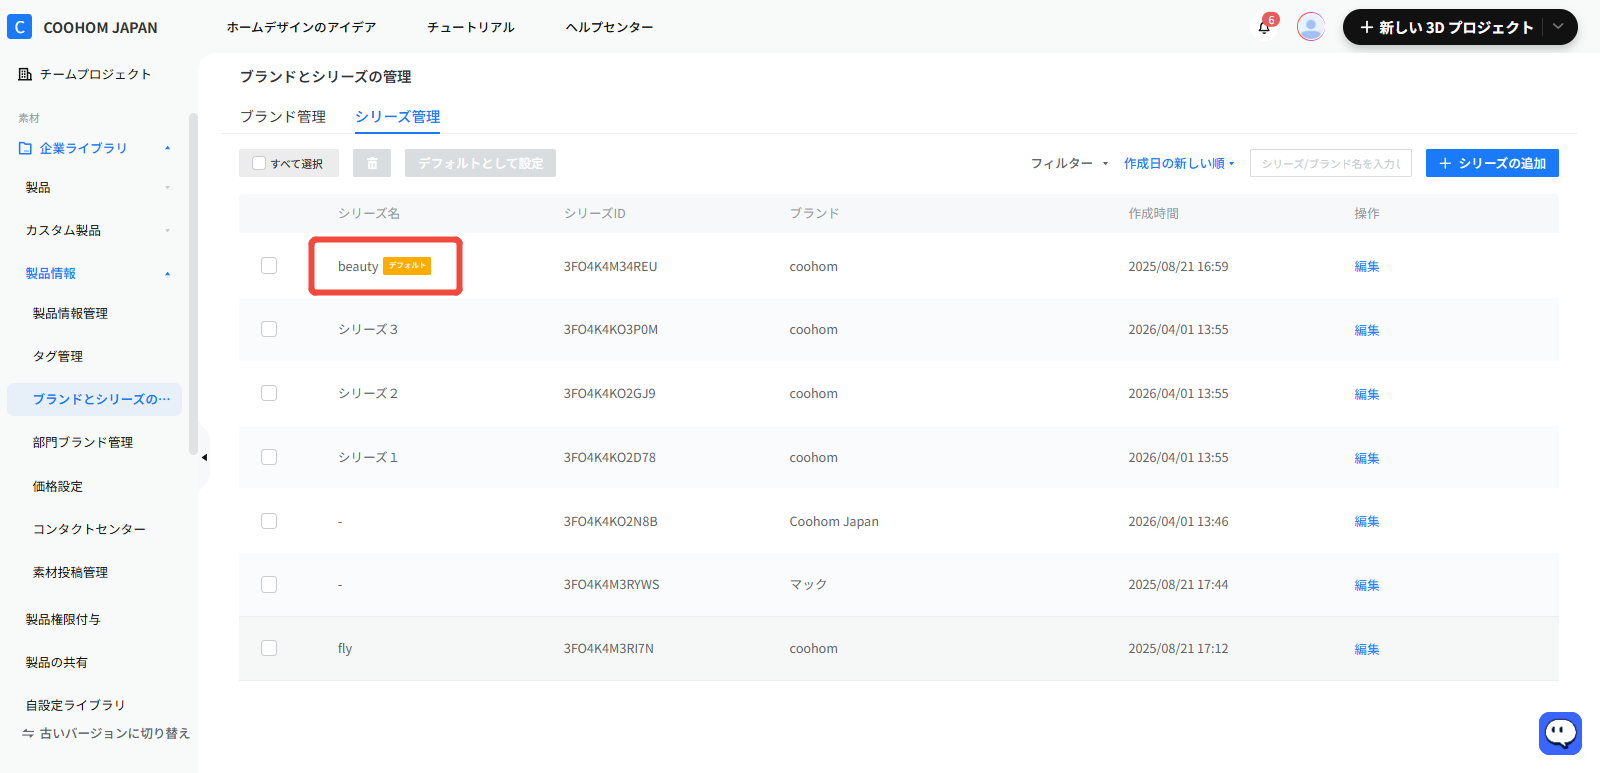This screenshot has width=1600, height=773.
Task: Open the chat support bubble
Action: (1560, 733)
